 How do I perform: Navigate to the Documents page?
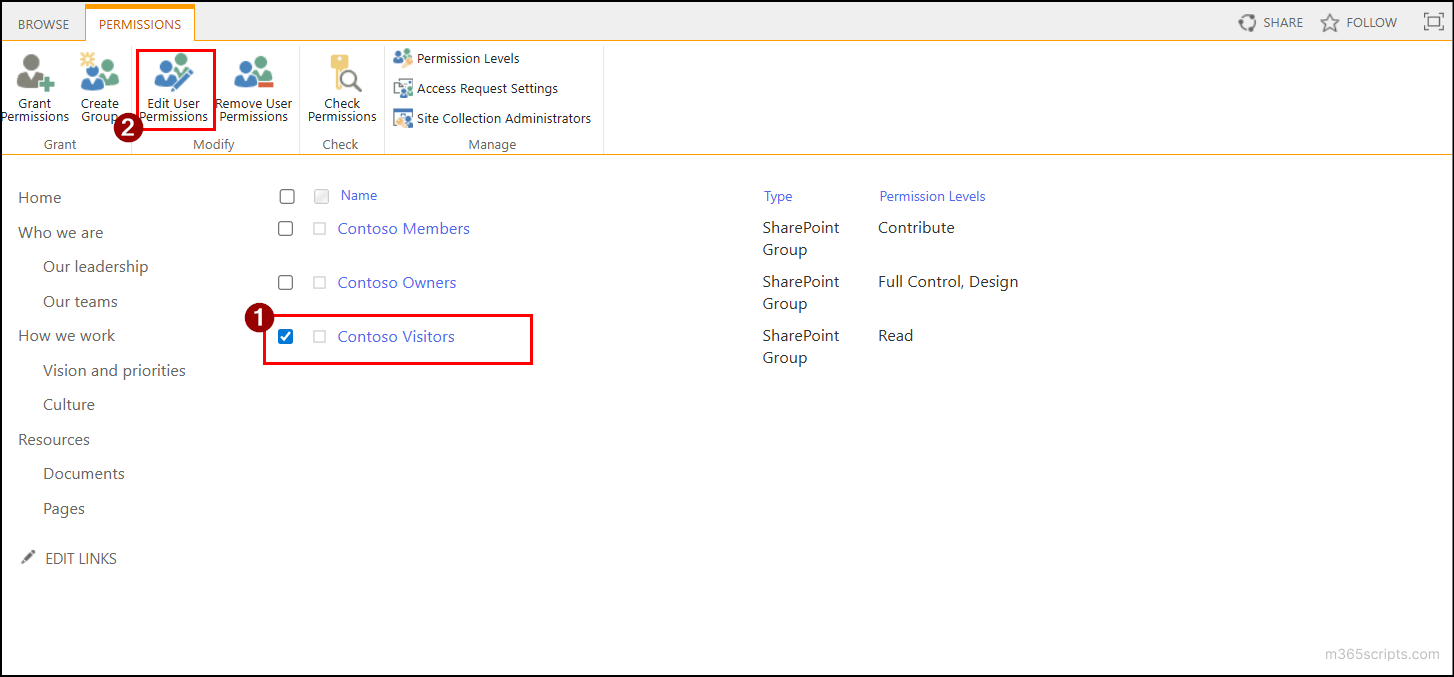(x=83, y=473)
